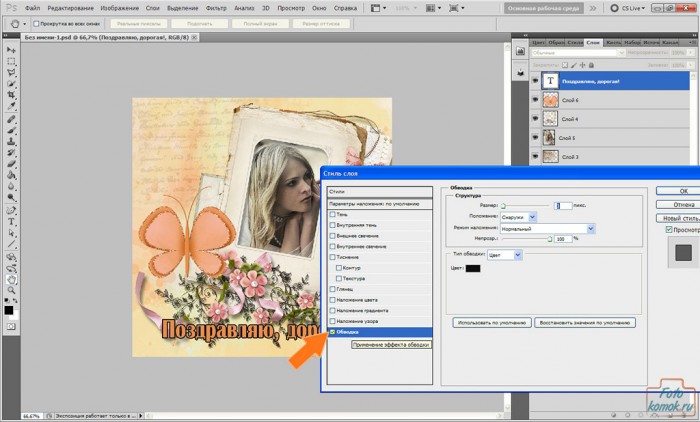
Task: Select the History Brush tool
Action: pyautogui.click(x=11, y=153)
